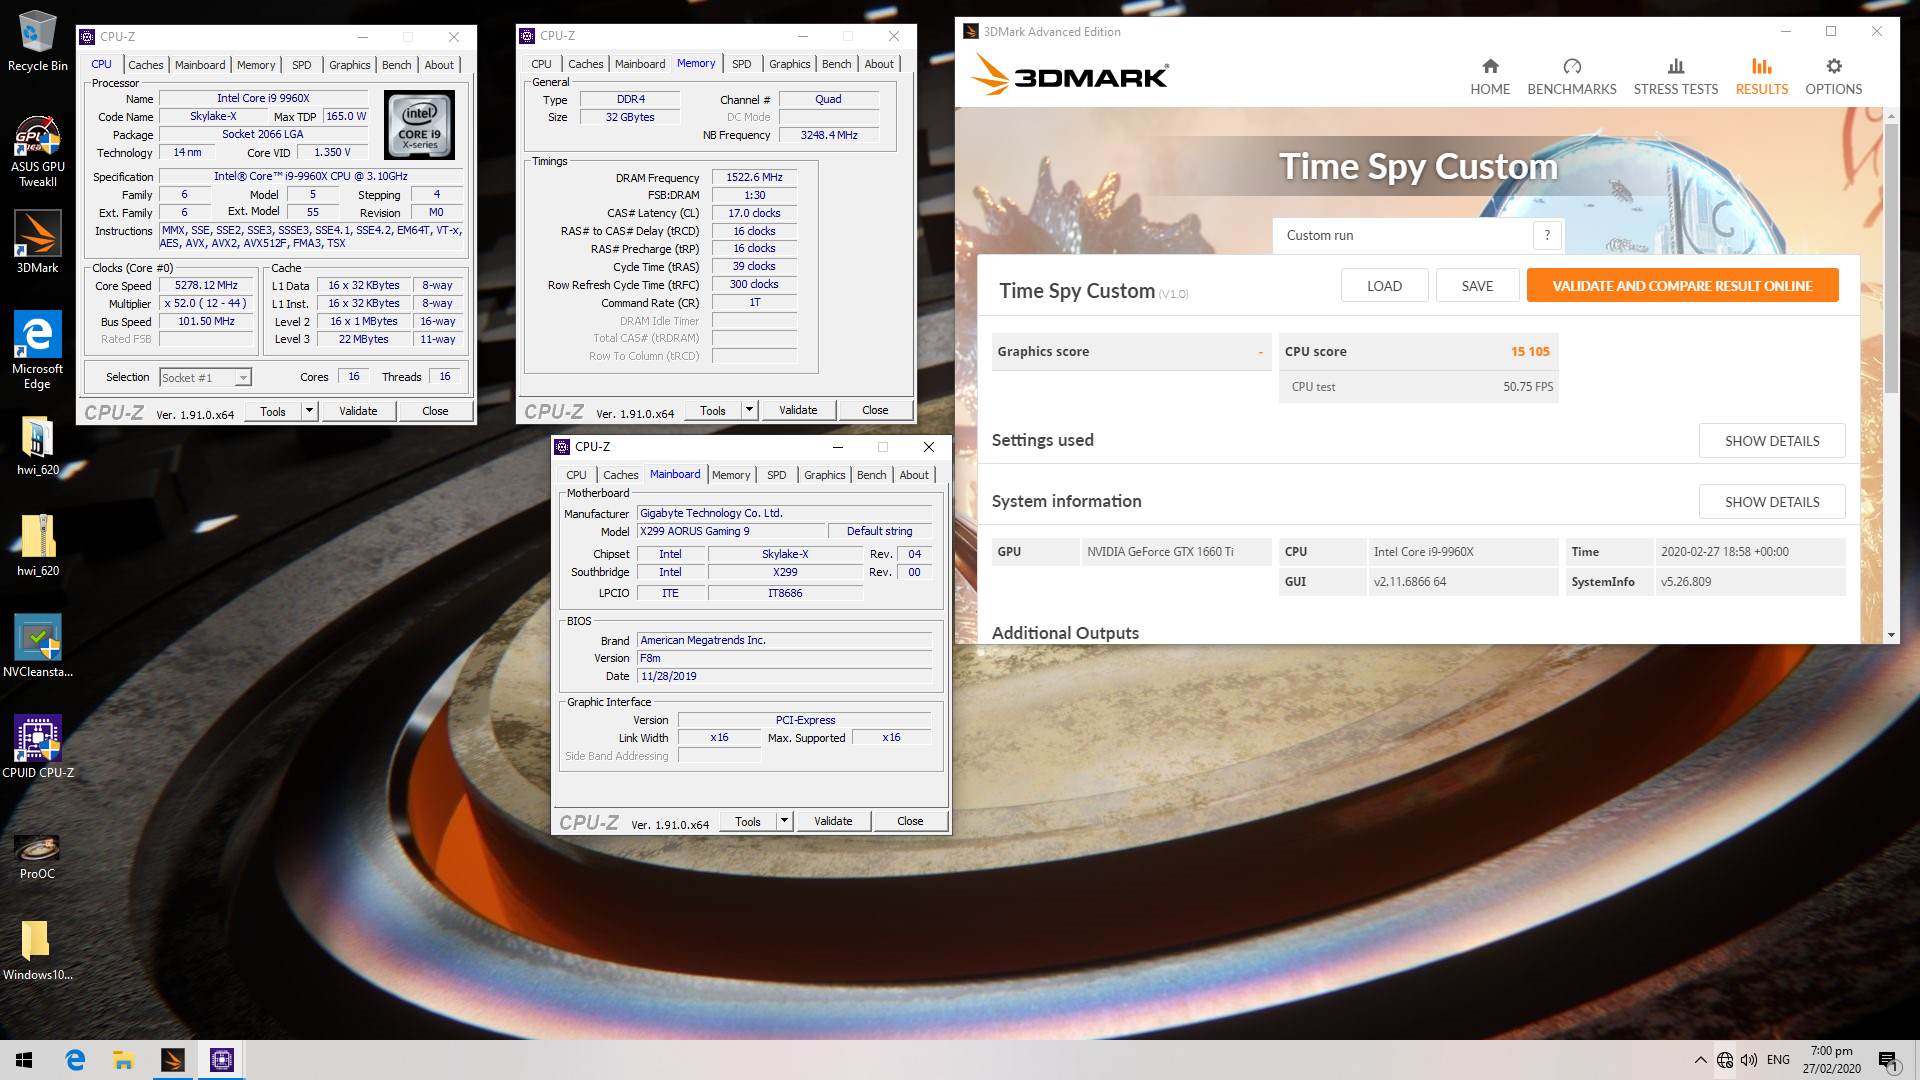
Task: Click Validate in CPU-Z CPU window
Action: click(358, 411)
